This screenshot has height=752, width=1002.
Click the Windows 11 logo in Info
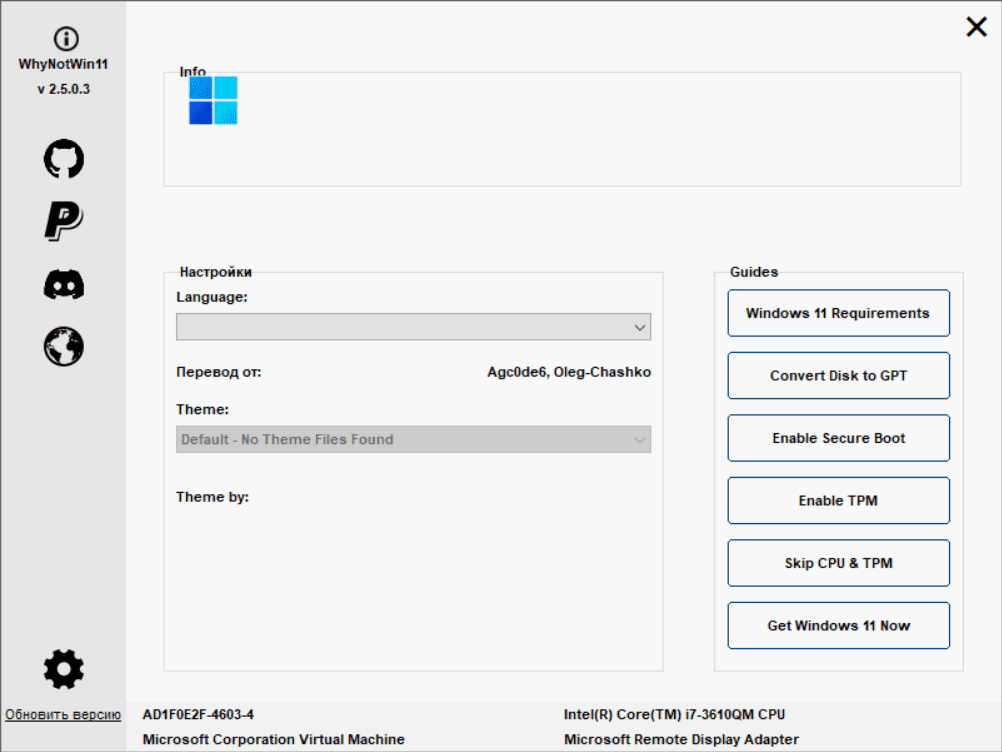213,100
